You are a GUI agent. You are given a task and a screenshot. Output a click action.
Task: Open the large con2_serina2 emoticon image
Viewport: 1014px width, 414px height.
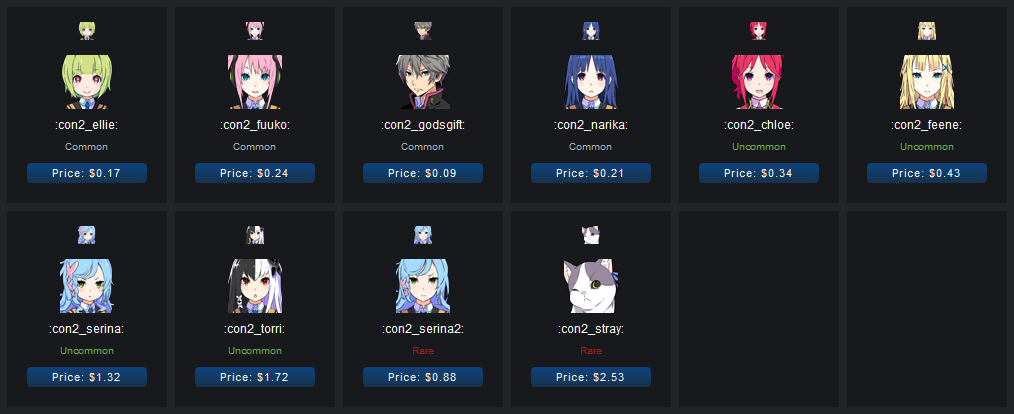423,286
